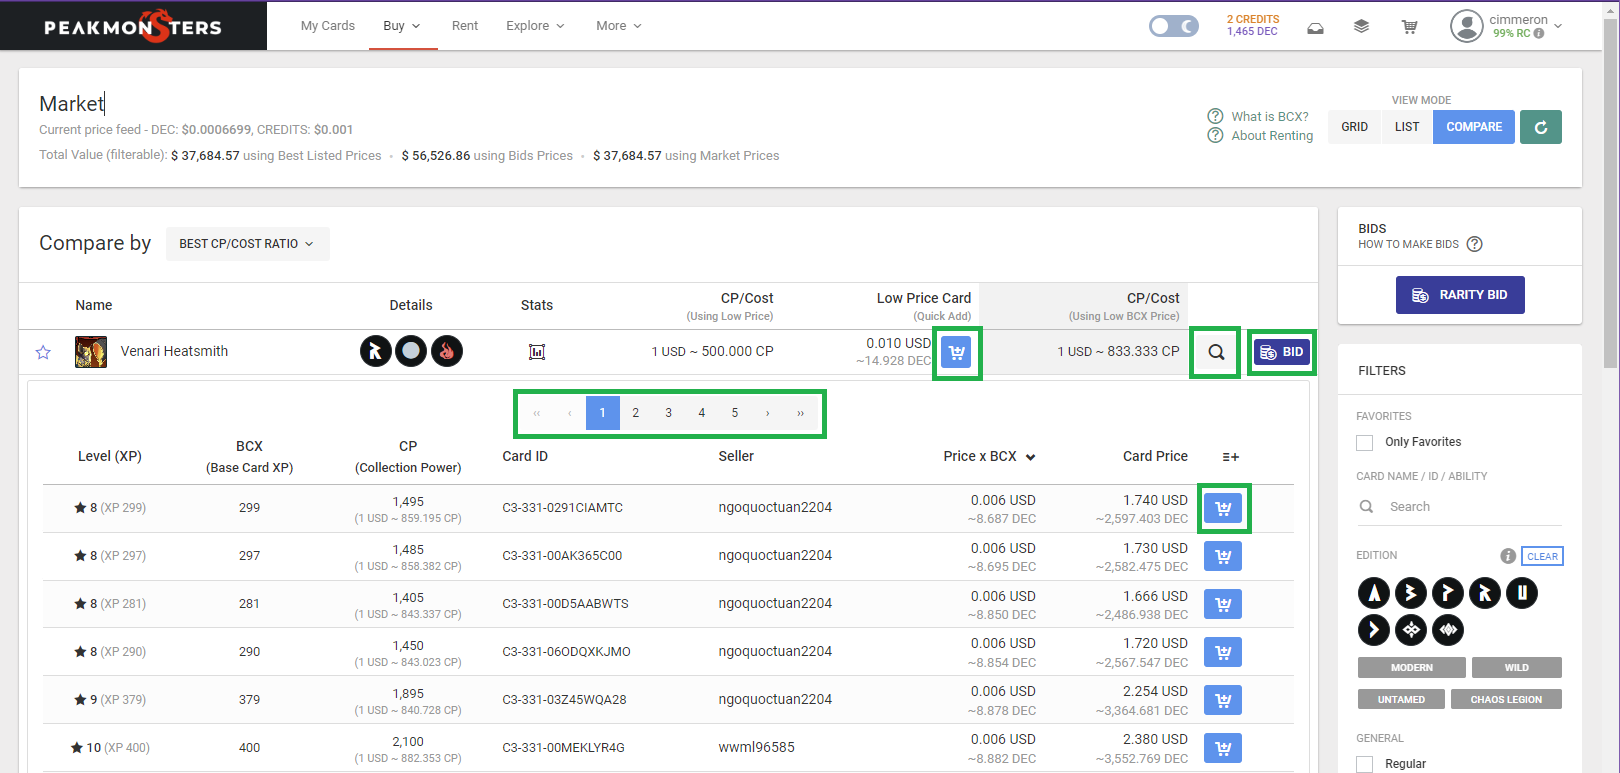This screenshot has width=1620, height=773.
Task: Click magnifier icon in Venari Heatsmith row
Action: pyautogui.click(x=1216, y=352)
